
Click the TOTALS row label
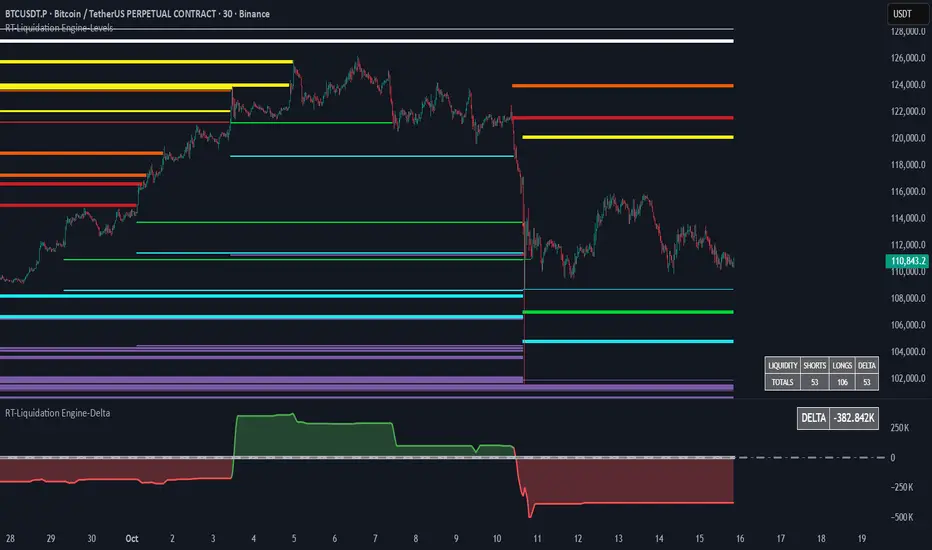click(782, 382)
